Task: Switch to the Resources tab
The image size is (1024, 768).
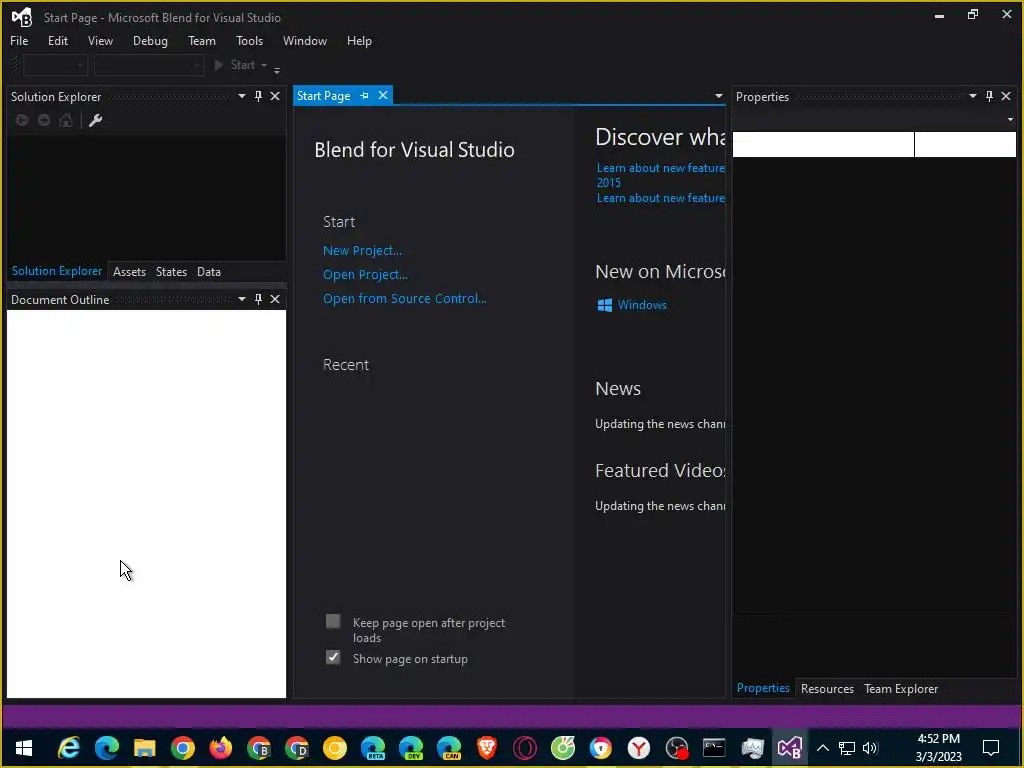Action: [827, 689]
